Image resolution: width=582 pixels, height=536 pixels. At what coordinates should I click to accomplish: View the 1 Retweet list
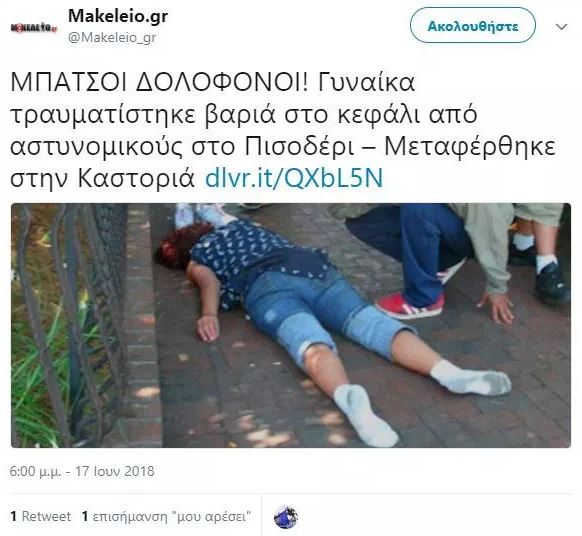(x=40, y=516)
